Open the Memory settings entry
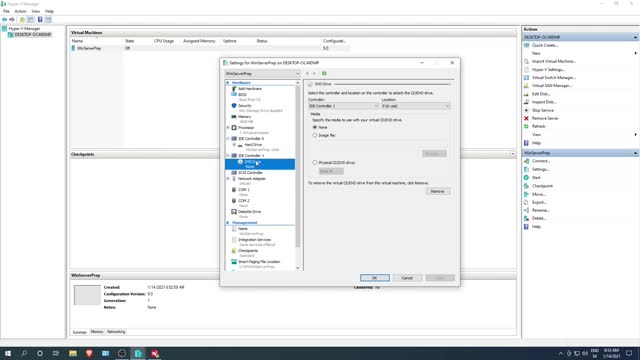The image size is (640, 360). 244,117
